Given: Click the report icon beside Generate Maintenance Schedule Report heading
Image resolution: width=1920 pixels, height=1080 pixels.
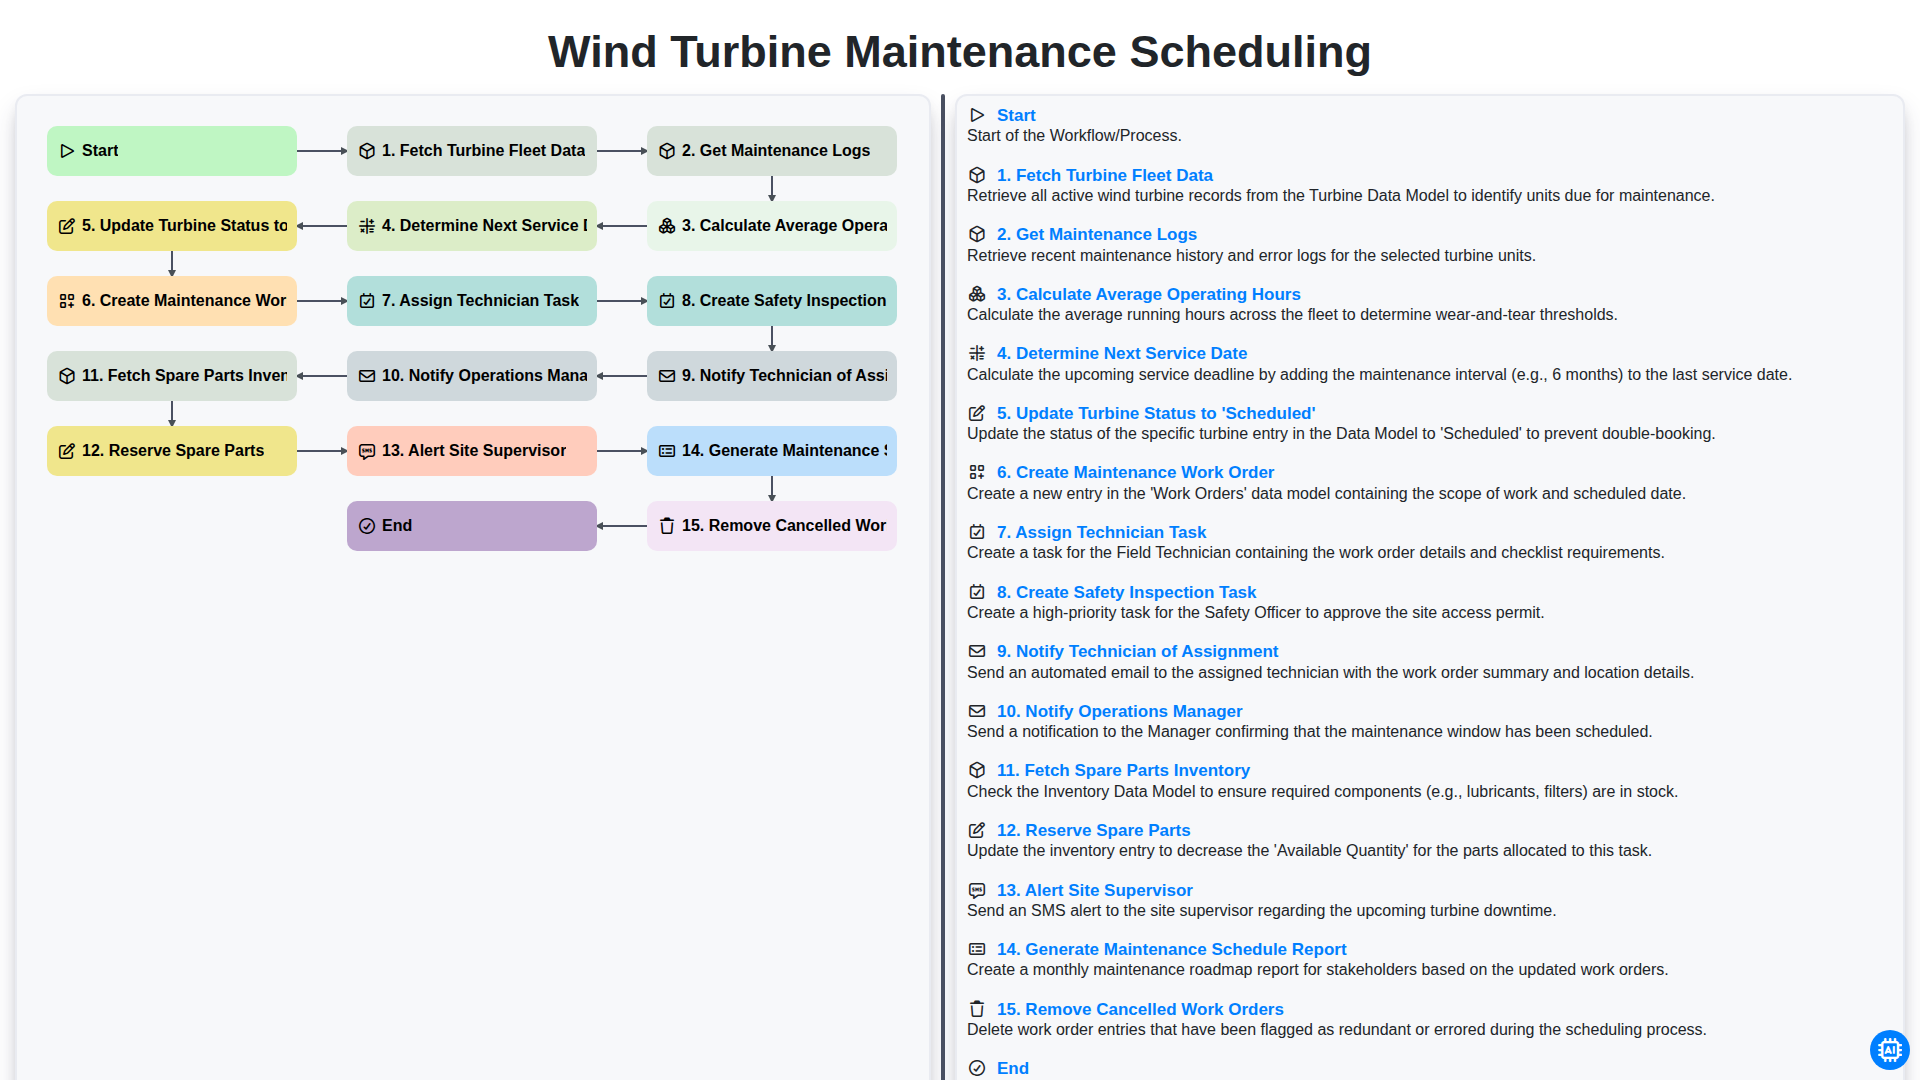Looking at the screenshot, I should click(977, 949).
